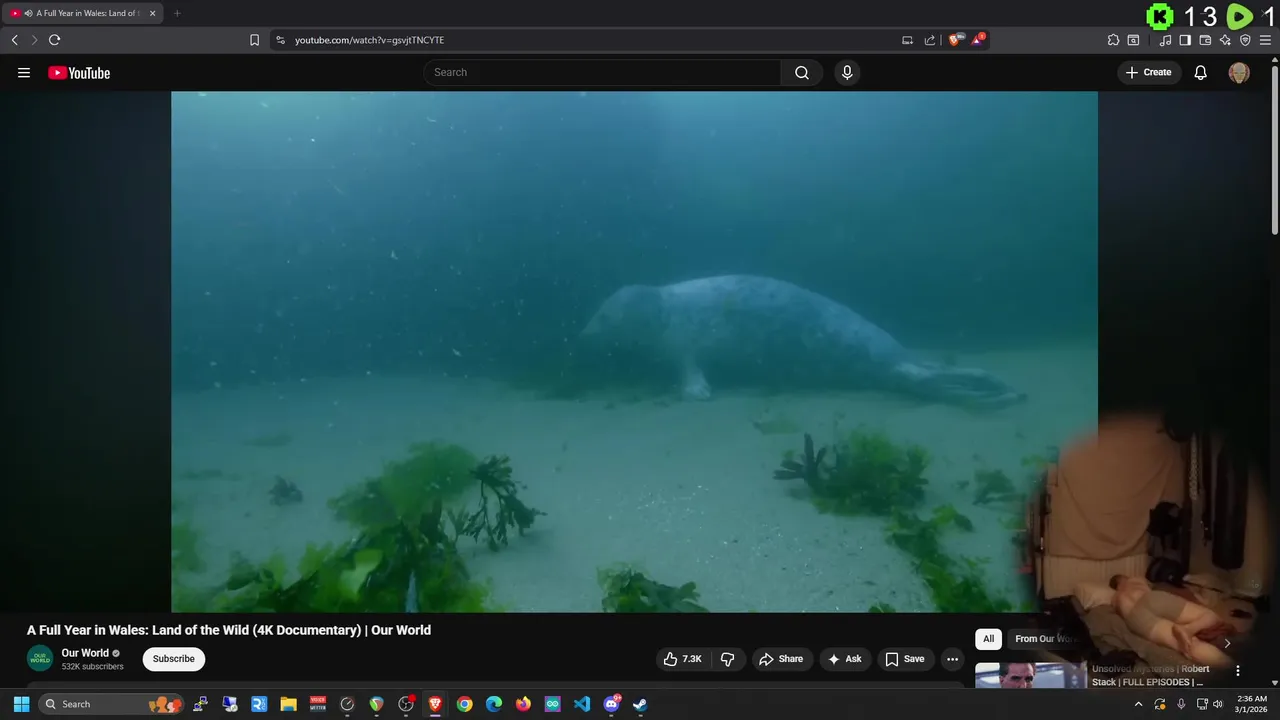This screenshot has height=720, width=1280.
Task: Switch to Google Chrome in taskbar
Action: (x=464, y=704)
